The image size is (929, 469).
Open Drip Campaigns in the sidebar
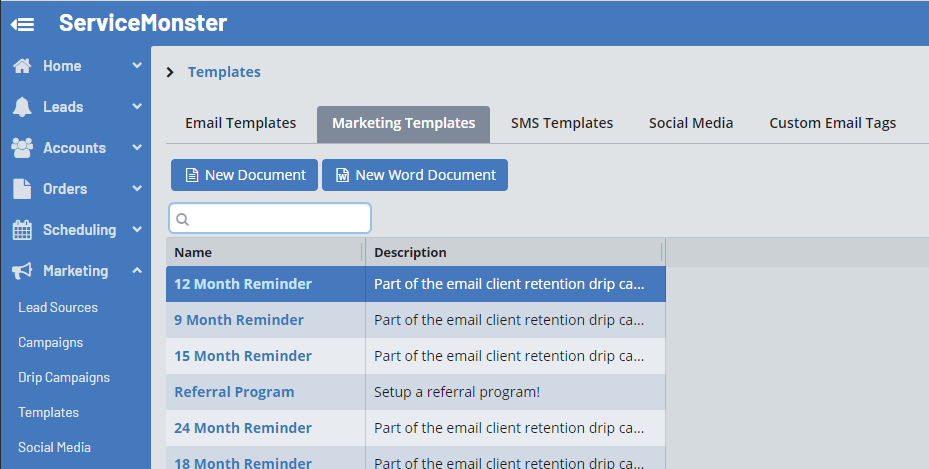coord(64,378)
